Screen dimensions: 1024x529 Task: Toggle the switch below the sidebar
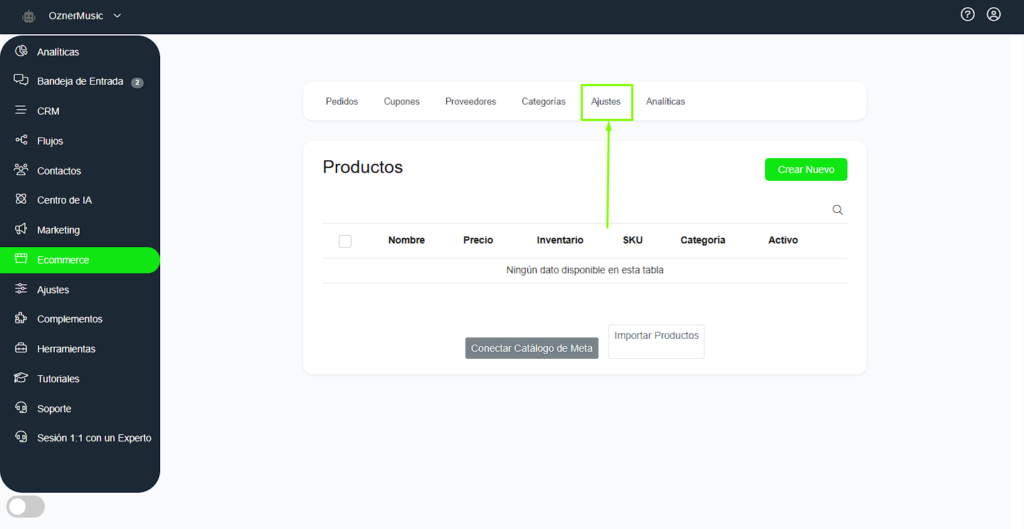pos(26,506)
